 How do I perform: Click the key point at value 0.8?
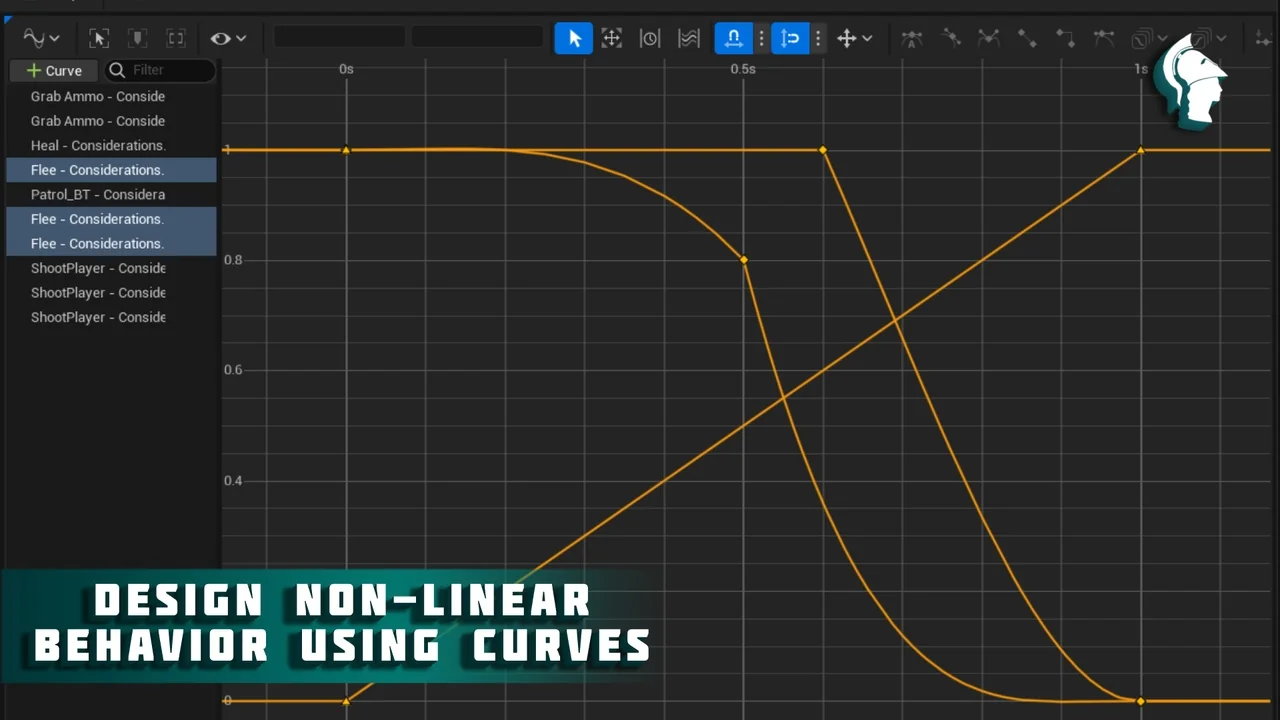tap(744, 260)
